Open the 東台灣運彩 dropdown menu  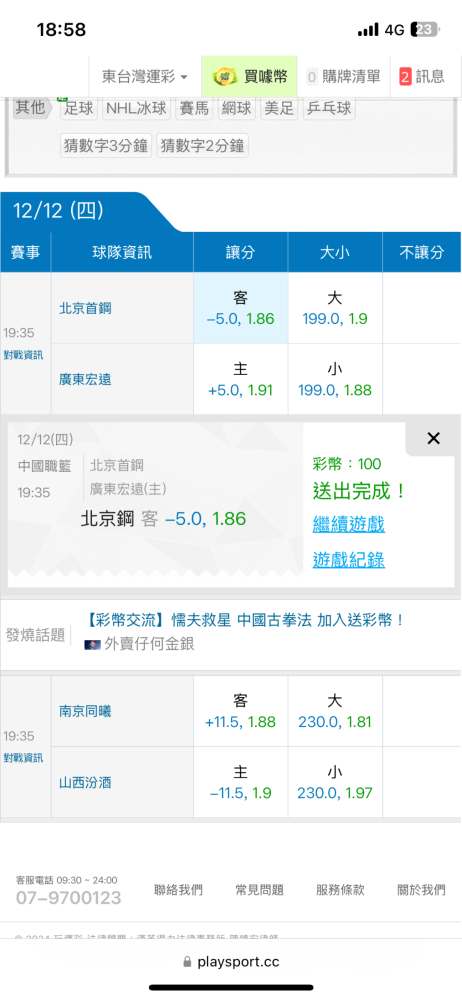click(145, 77)
